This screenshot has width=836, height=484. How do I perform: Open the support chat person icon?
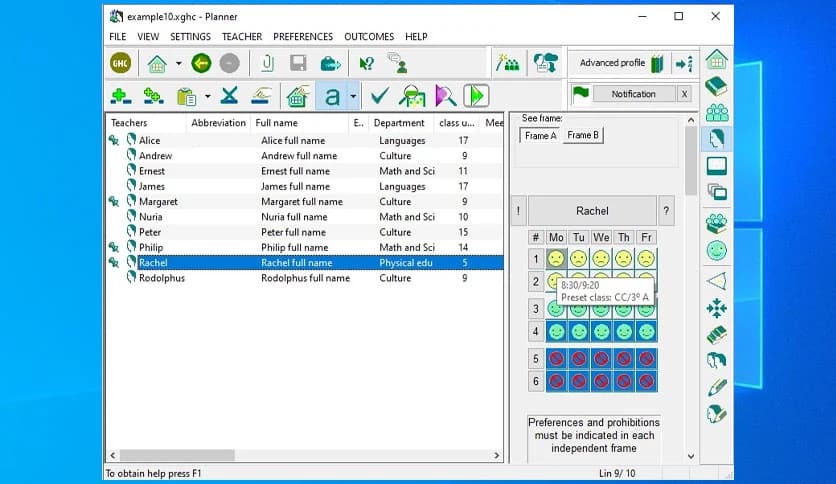(398, 63)
